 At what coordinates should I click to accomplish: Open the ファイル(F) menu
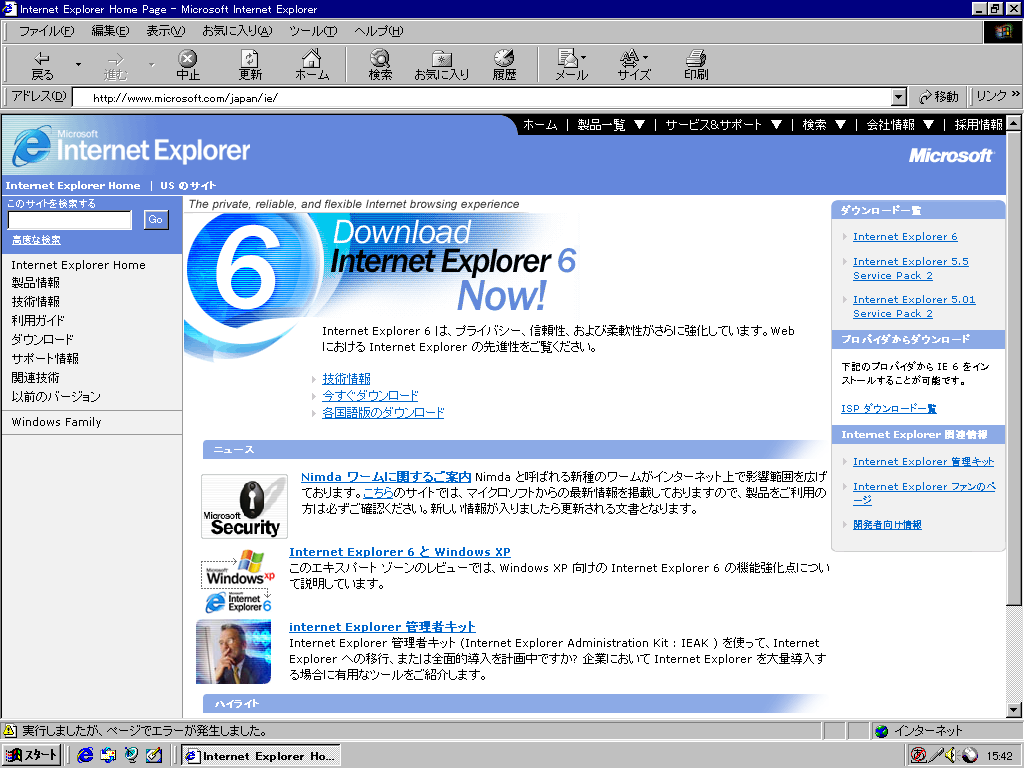click(x=46, y=31)
